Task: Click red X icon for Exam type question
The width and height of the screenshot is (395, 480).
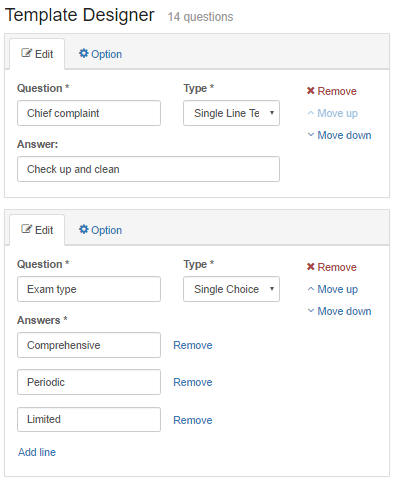Action: pos(311,267)
